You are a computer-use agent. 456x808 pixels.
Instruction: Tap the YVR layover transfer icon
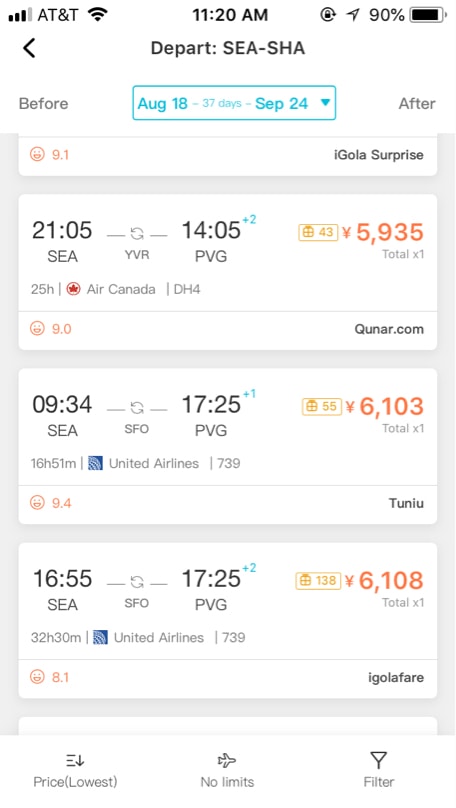point(137,234)
